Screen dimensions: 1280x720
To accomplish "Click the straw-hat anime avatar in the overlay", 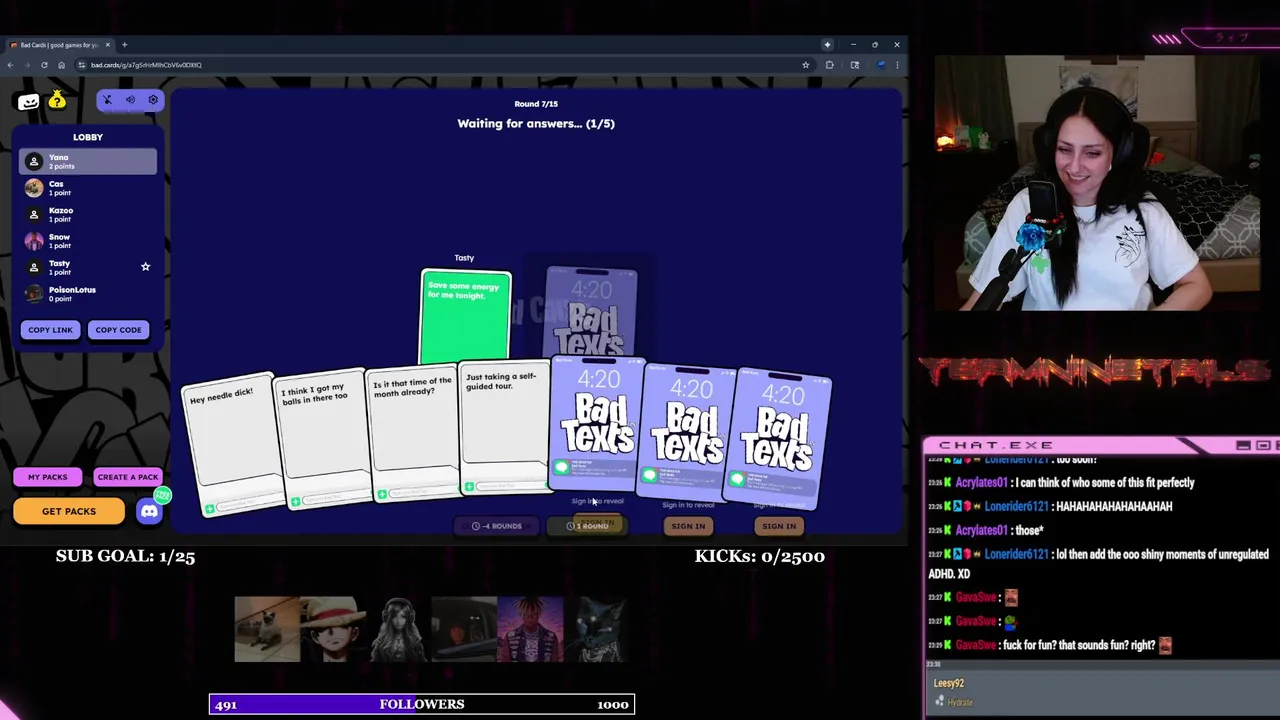I will pos(333,630).
